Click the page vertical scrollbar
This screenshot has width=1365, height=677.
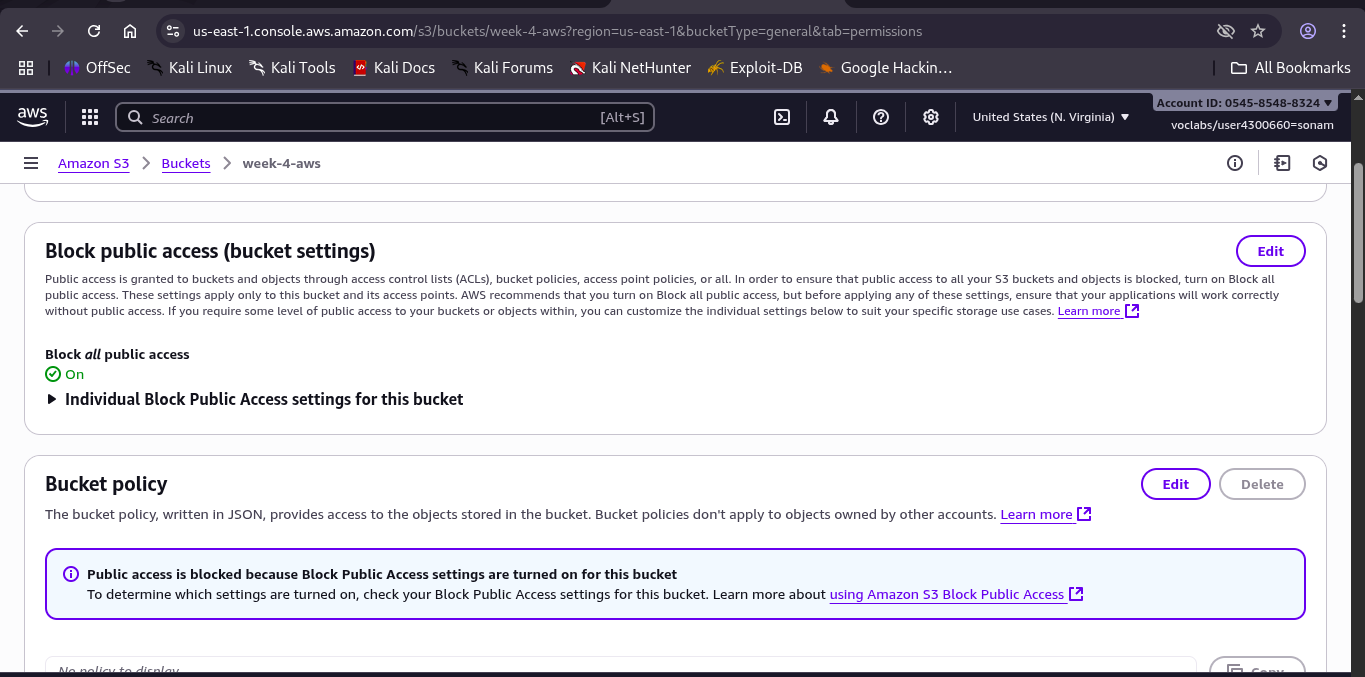click(1358, 232)
